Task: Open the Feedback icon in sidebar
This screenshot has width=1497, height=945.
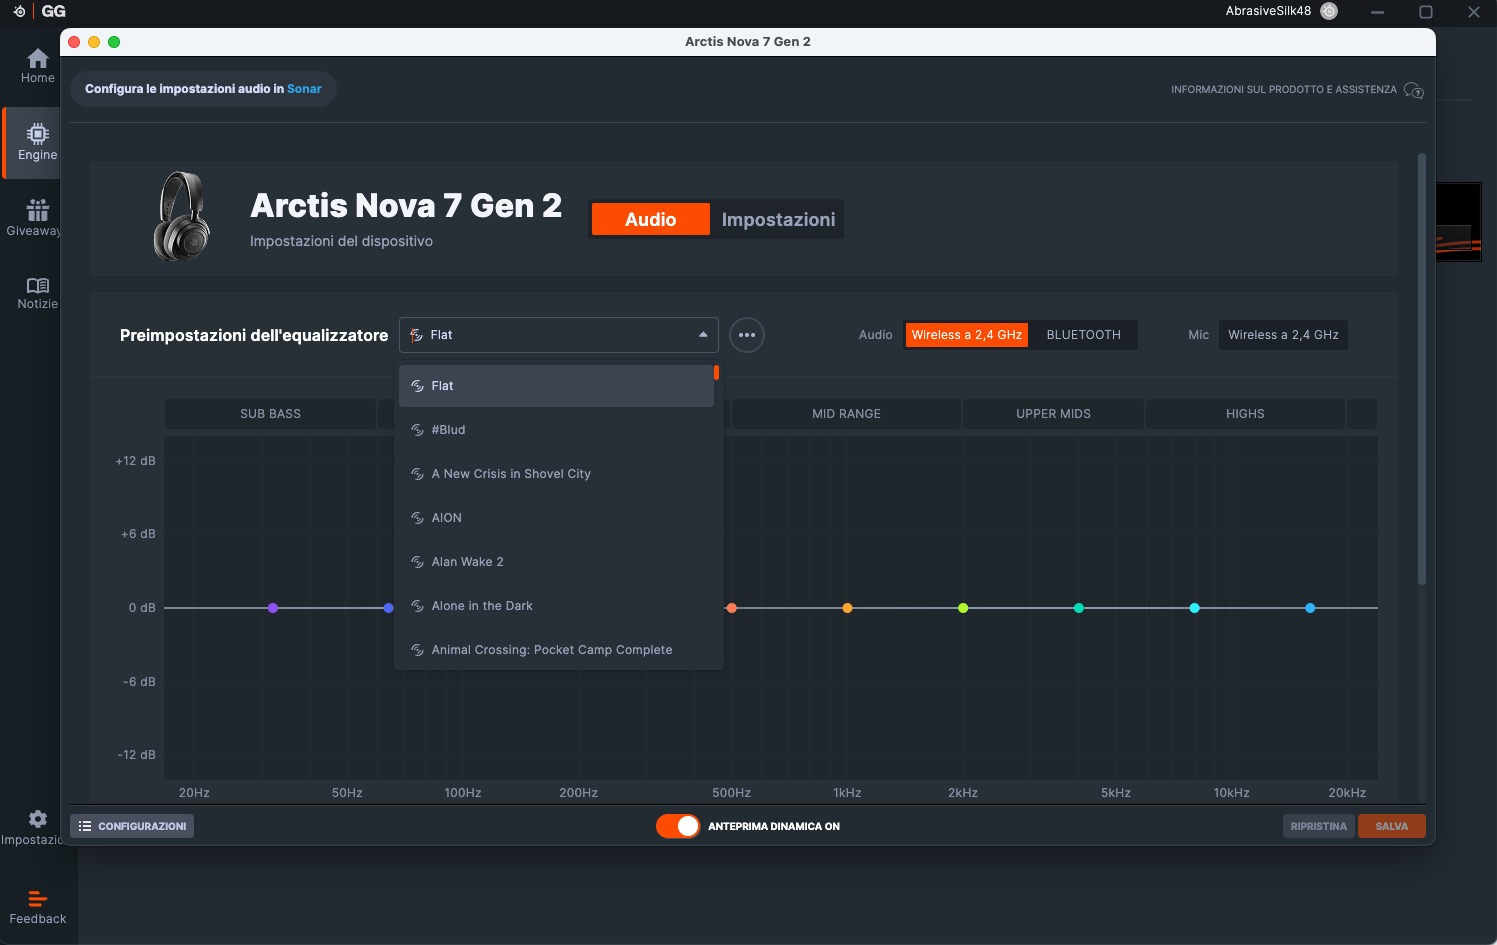Action: pos(37,899)
